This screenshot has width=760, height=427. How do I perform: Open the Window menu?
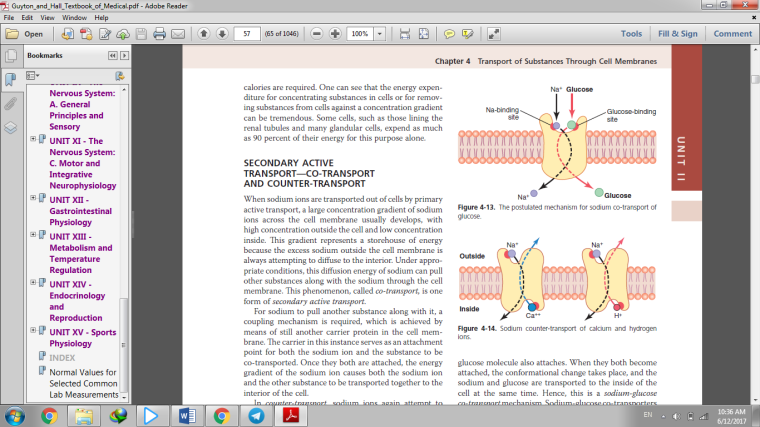click(x=74, y=18)
